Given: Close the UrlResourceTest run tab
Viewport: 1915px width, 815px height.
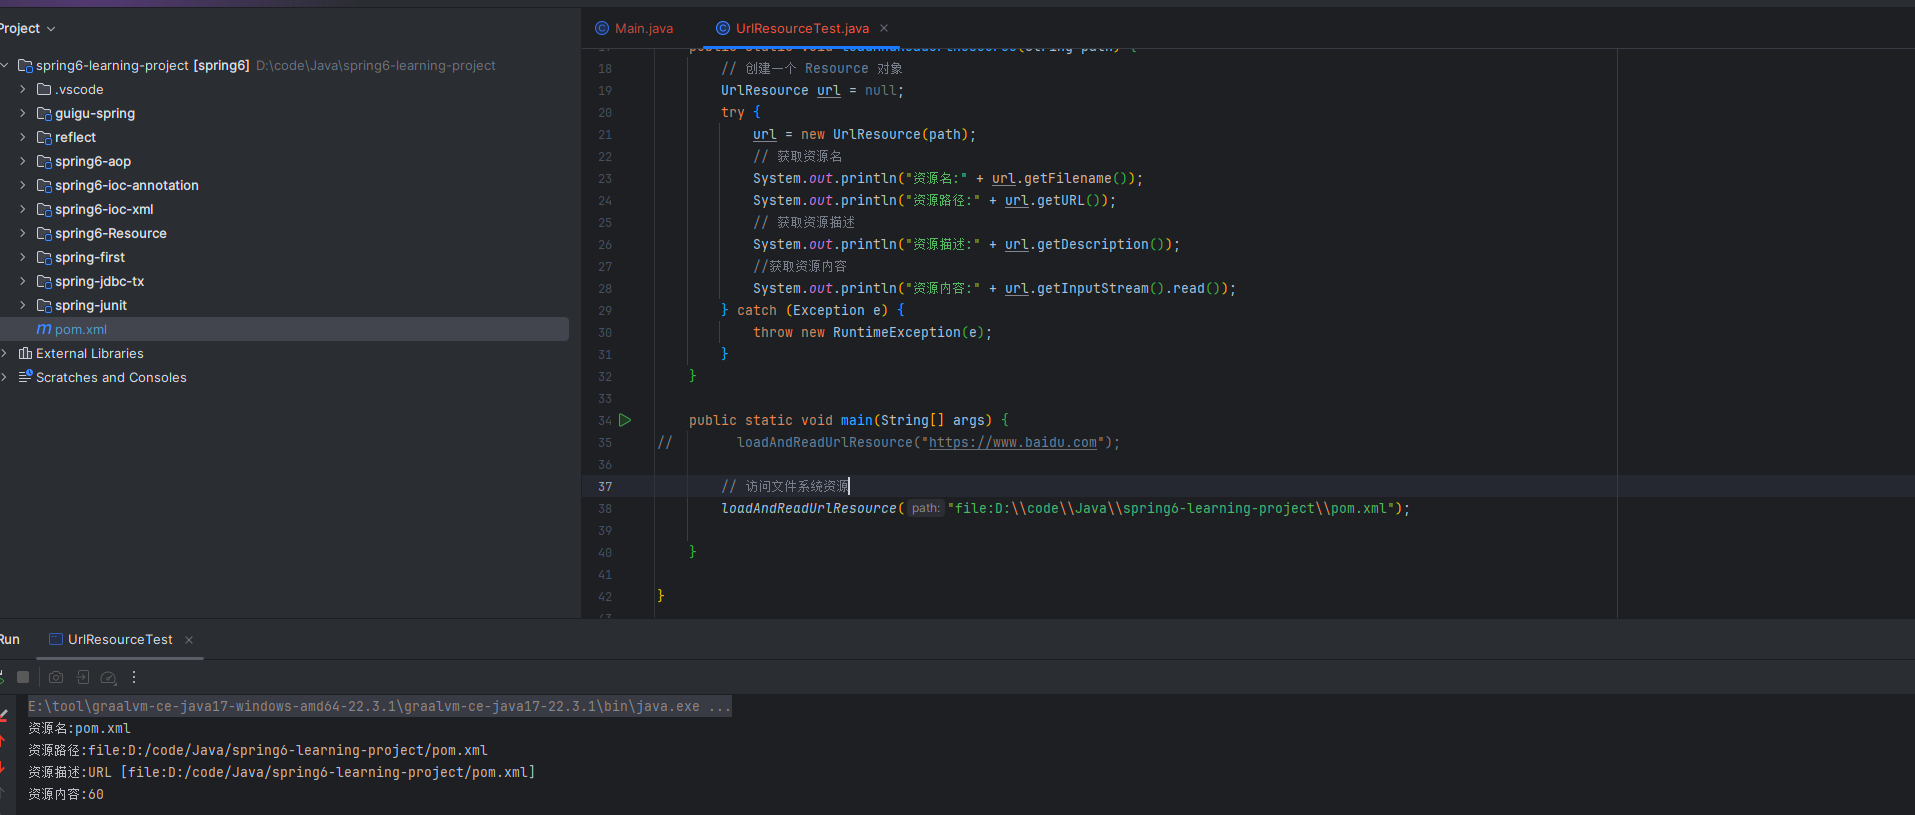Looking at the screenshot, I should (x=189, y=640).
